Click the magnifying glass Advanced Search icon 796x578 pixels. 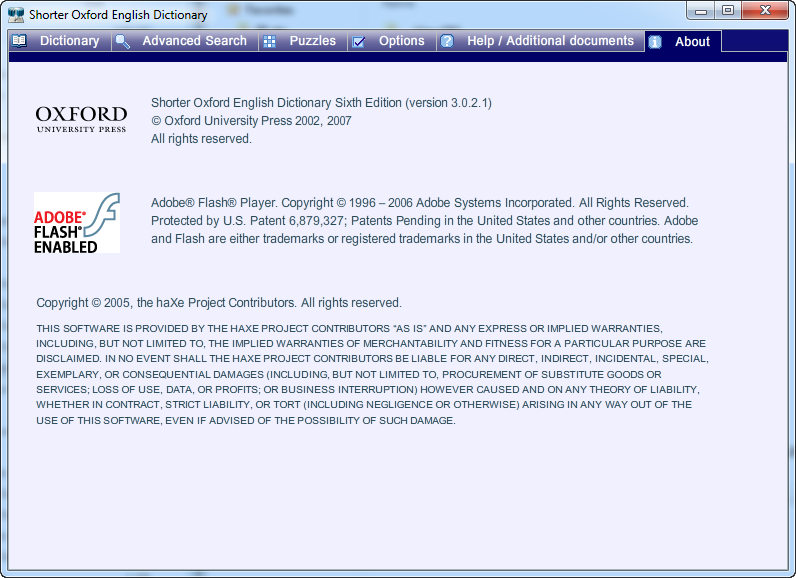(x=122, y=42)
